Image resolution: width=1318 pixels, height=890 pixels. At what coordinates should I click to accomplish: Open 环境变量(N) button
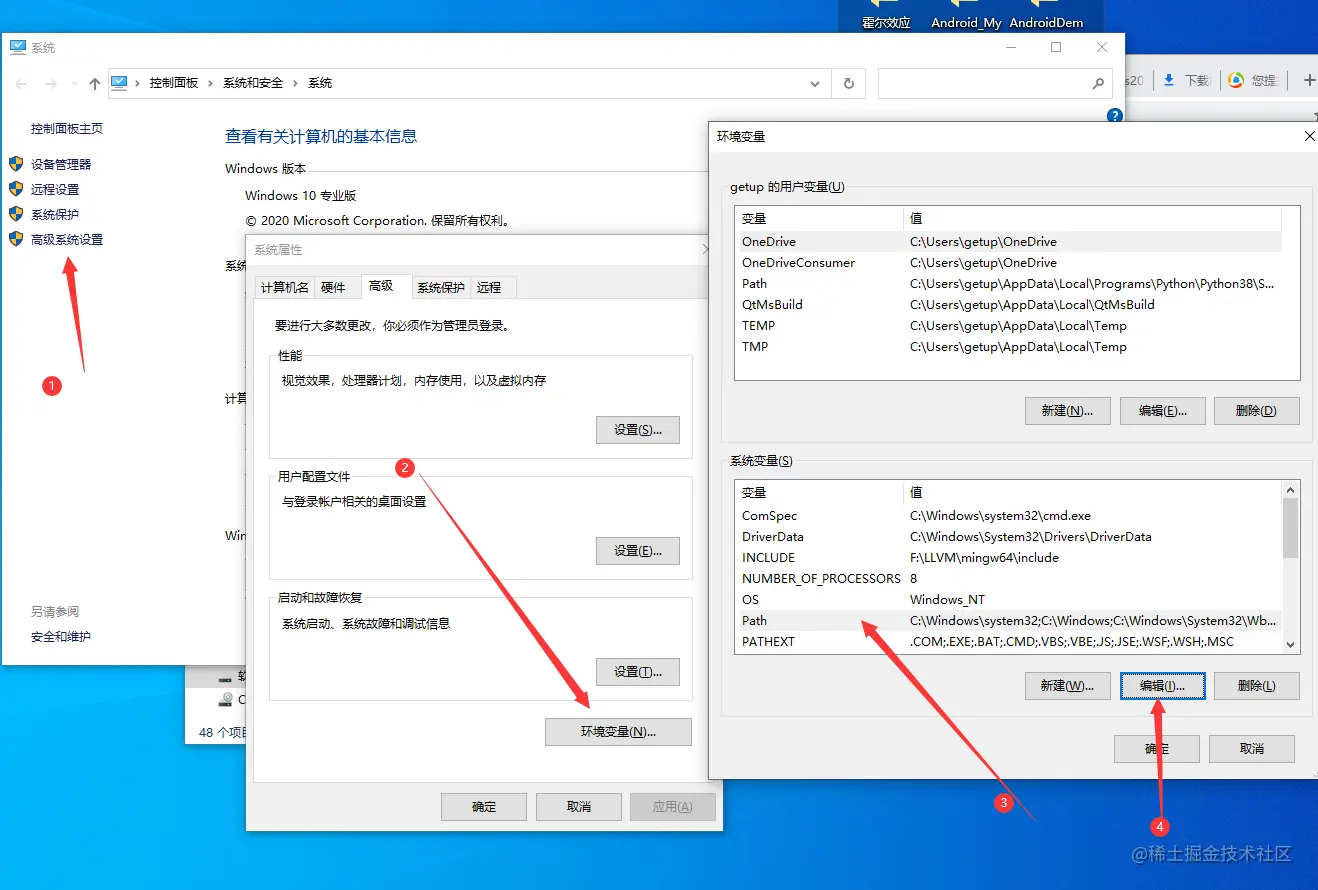(618, 732)
